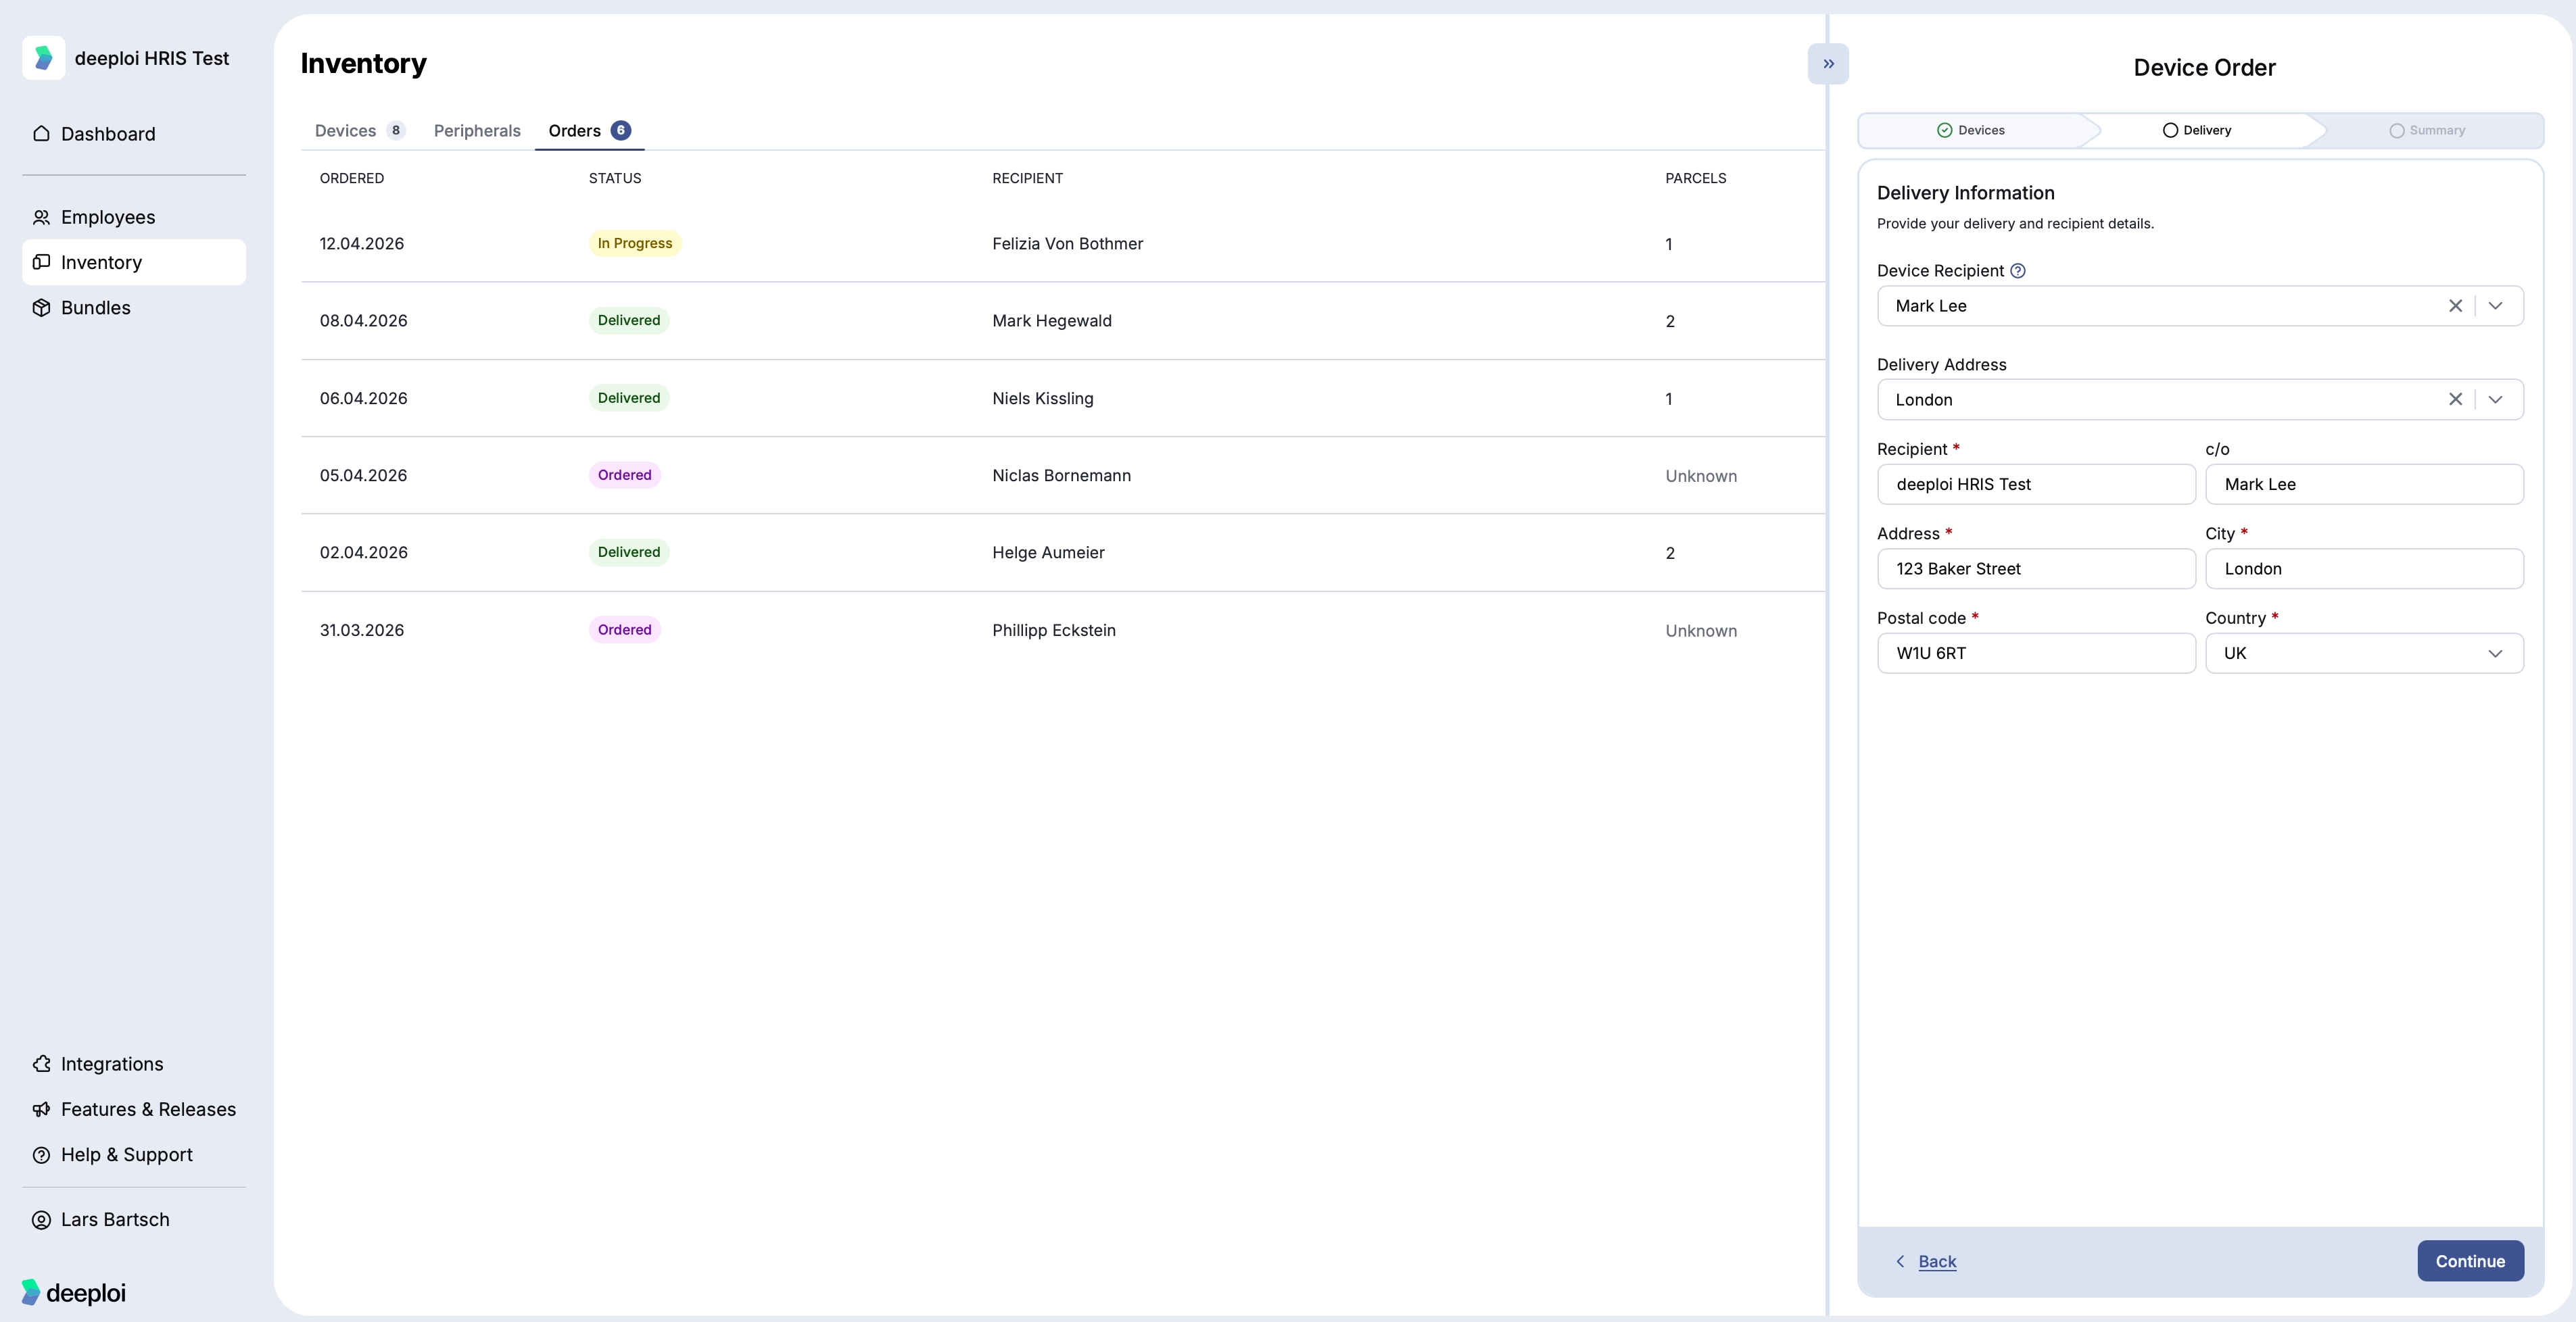Click the c/o input field
The height and width of the screenshot is (1322, 2576).
click(2364, 484)
